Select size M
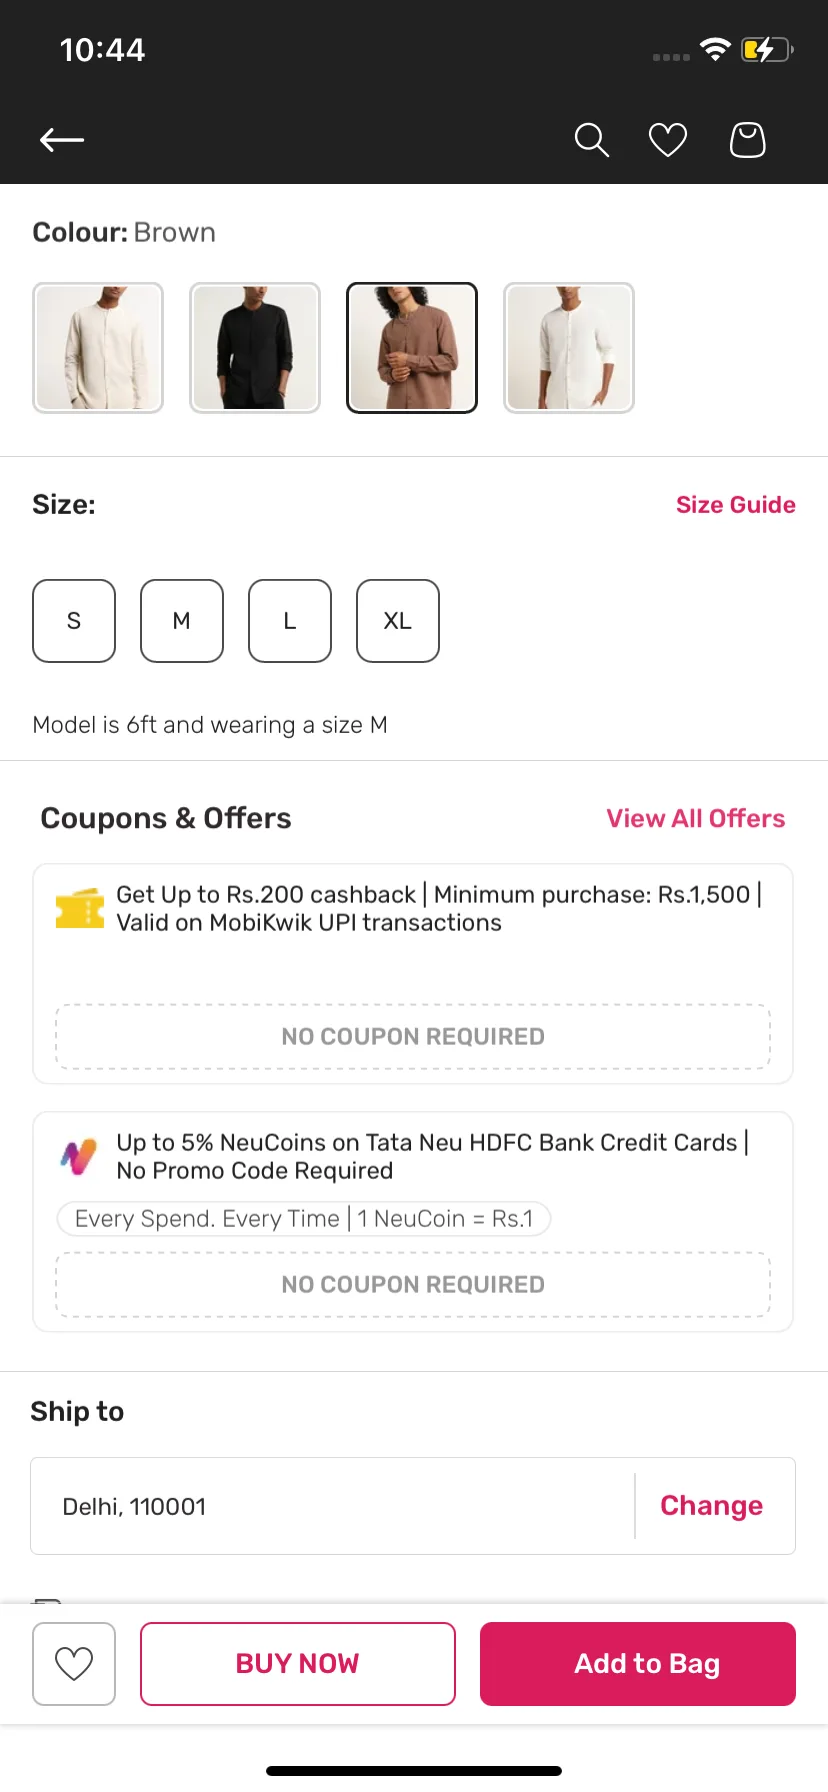828x1792 pixels. pos(182,621)
